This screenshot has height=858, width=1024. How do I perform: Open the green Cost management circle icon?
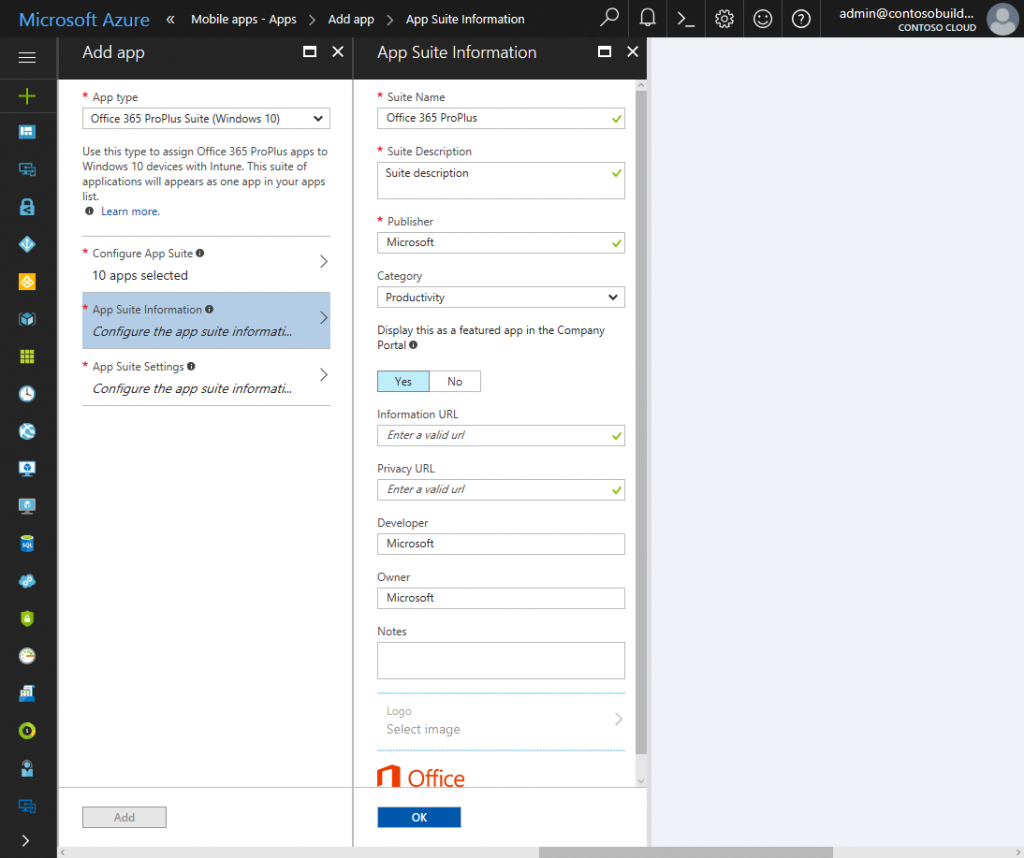tap(27, 731)
